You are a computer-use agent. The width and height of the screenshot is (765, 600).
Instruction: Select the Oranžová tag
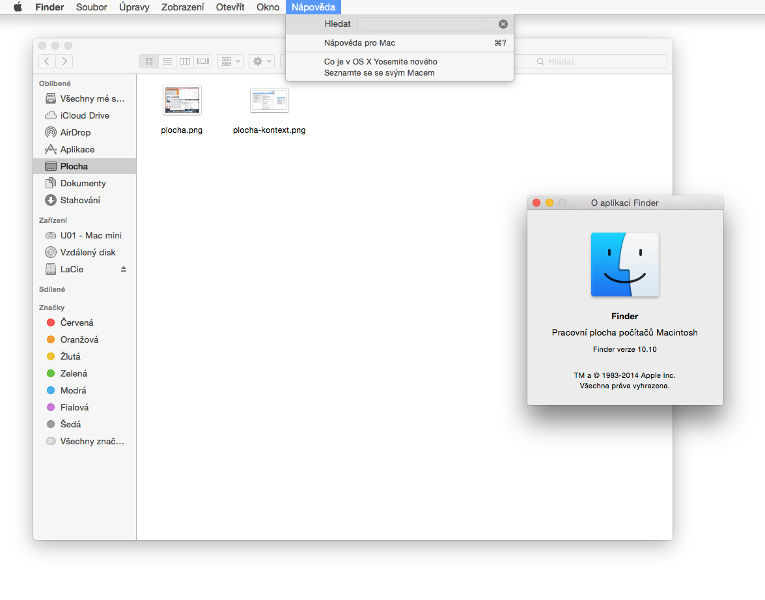pyautogui.click(x=84, y=340)
